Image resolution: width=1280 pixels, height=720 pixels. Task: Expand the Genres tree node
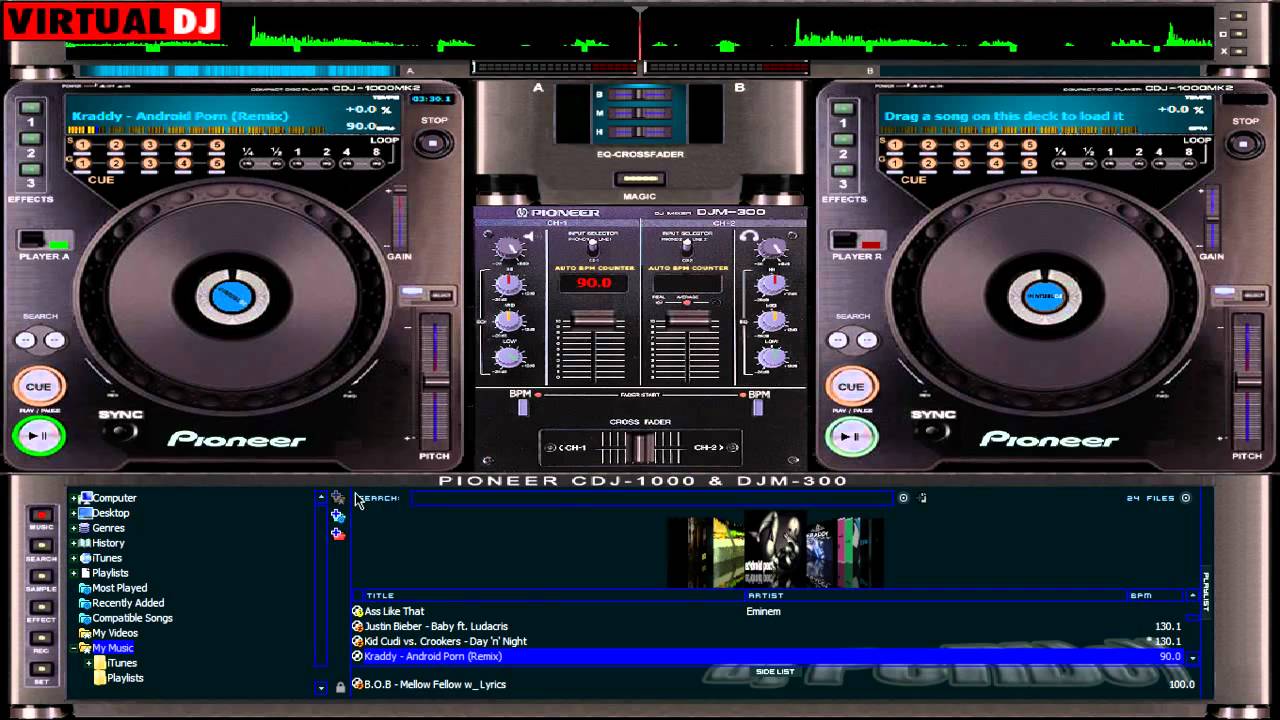click(73, 528)
